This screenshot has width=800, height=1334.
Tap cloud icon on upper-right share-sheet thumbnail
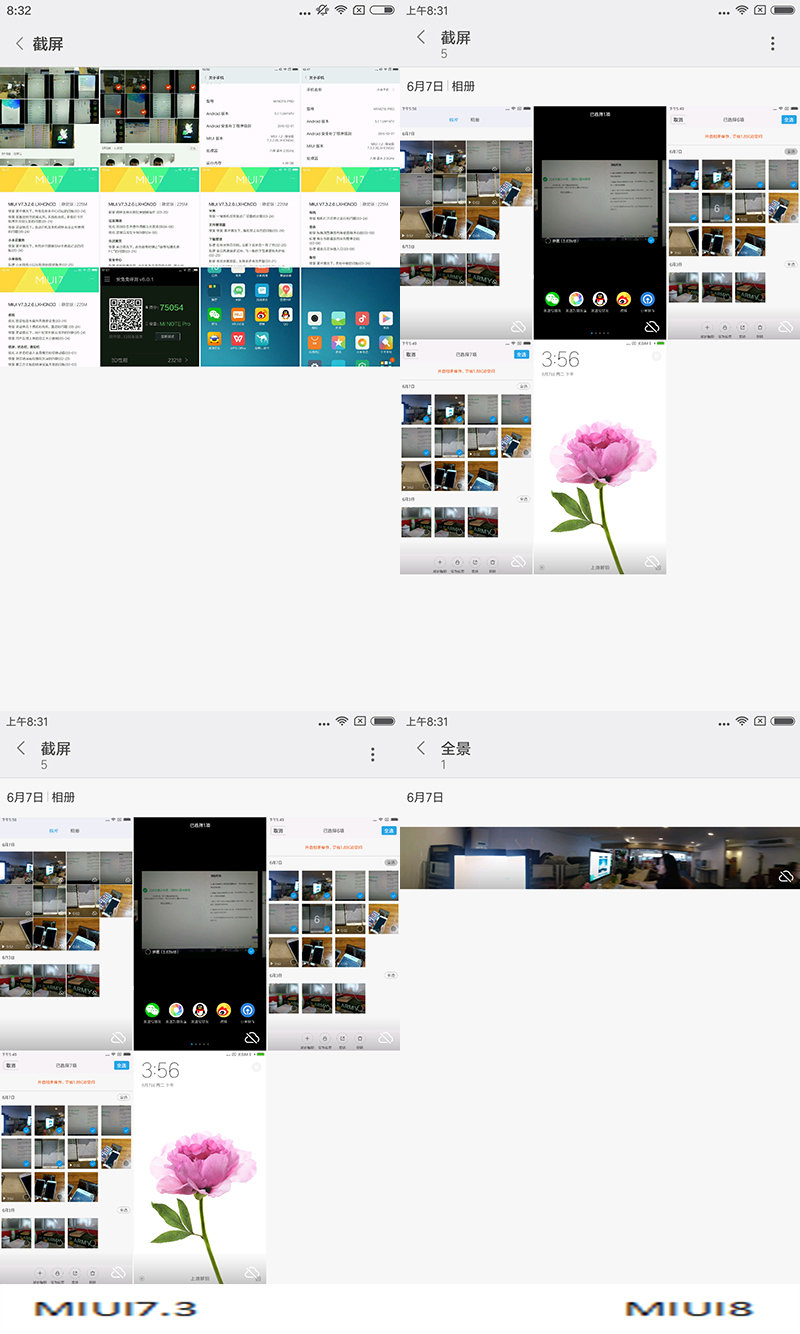(651, 327)
